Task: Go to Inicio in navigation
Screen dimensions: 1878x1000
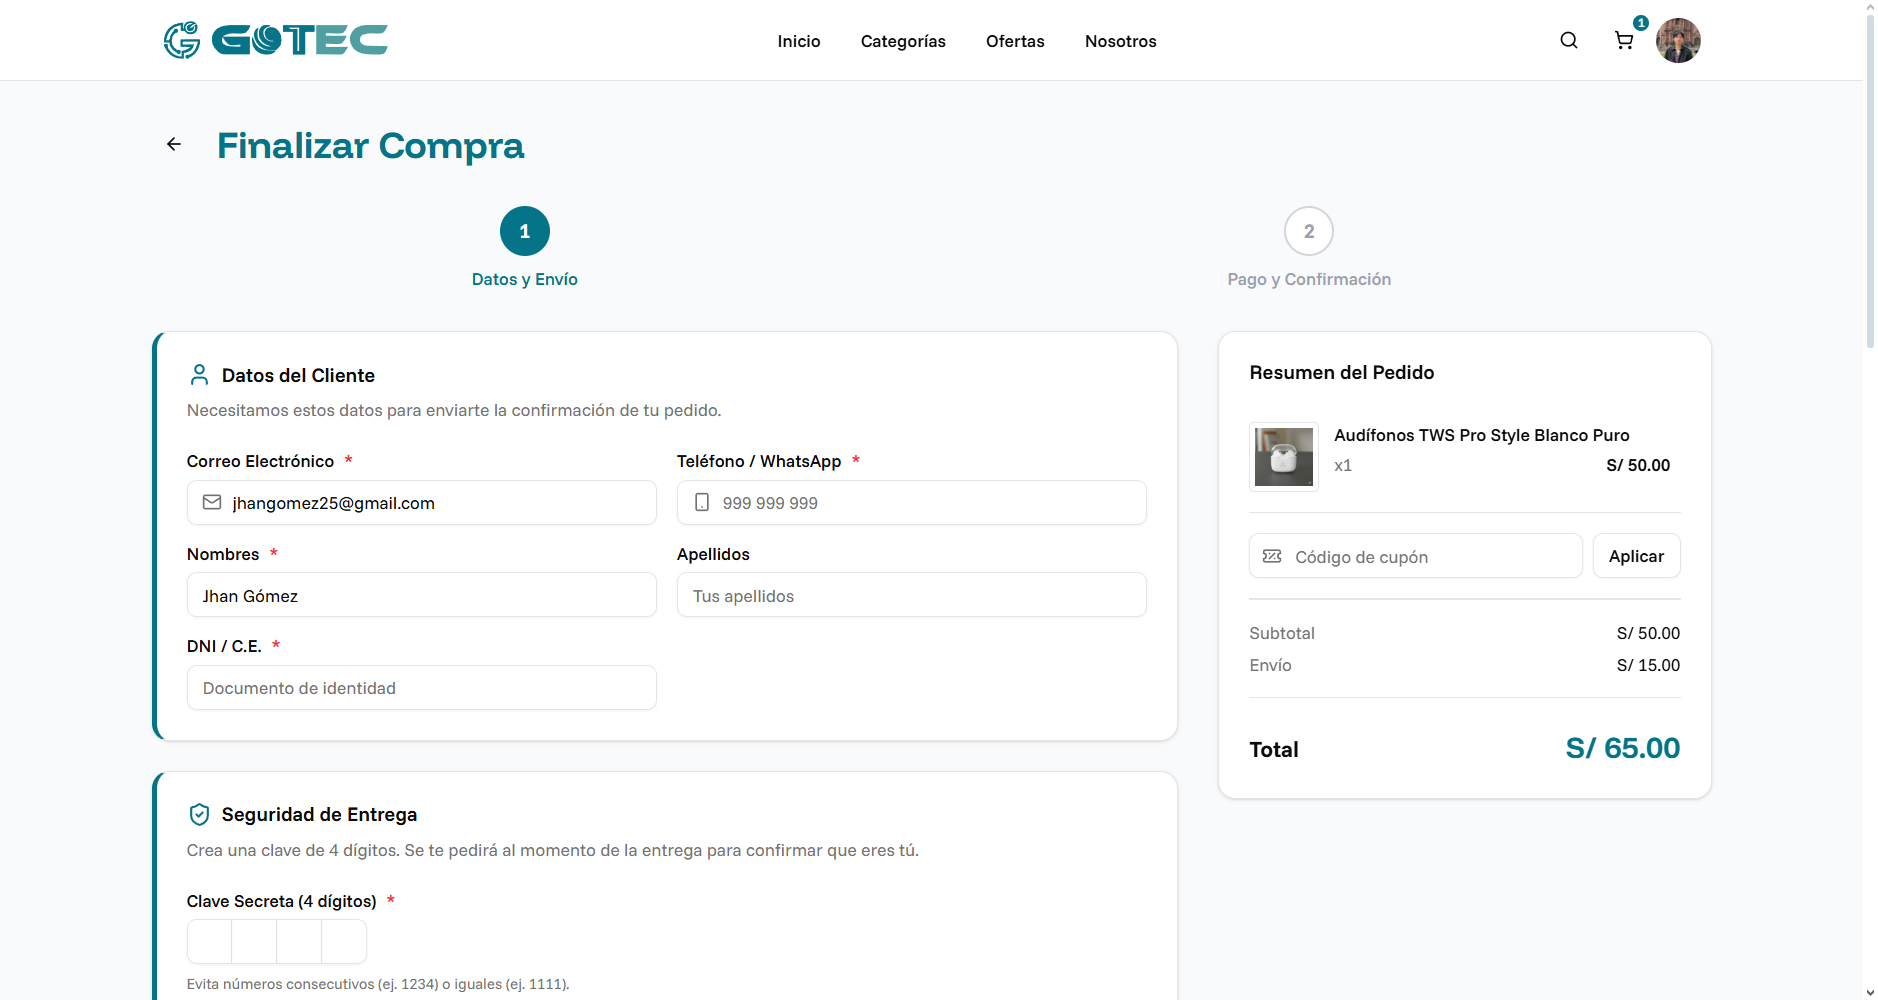Action: click(x=798, y=41)
